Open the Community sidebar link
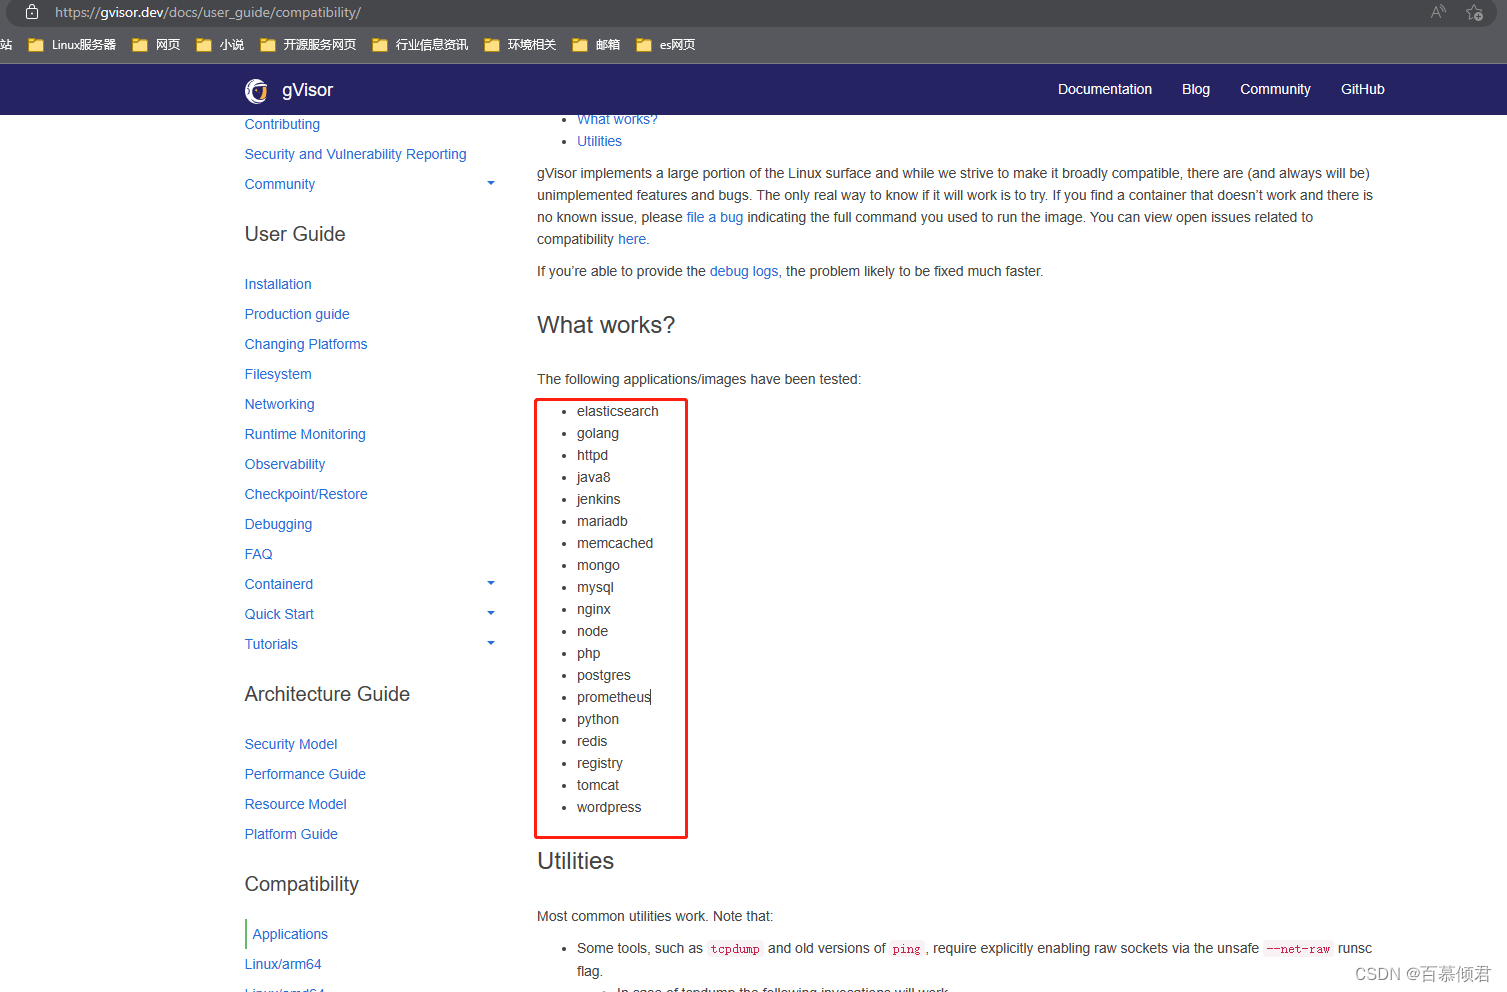The height and width of the screenshot is (992, 1507). 280,184
